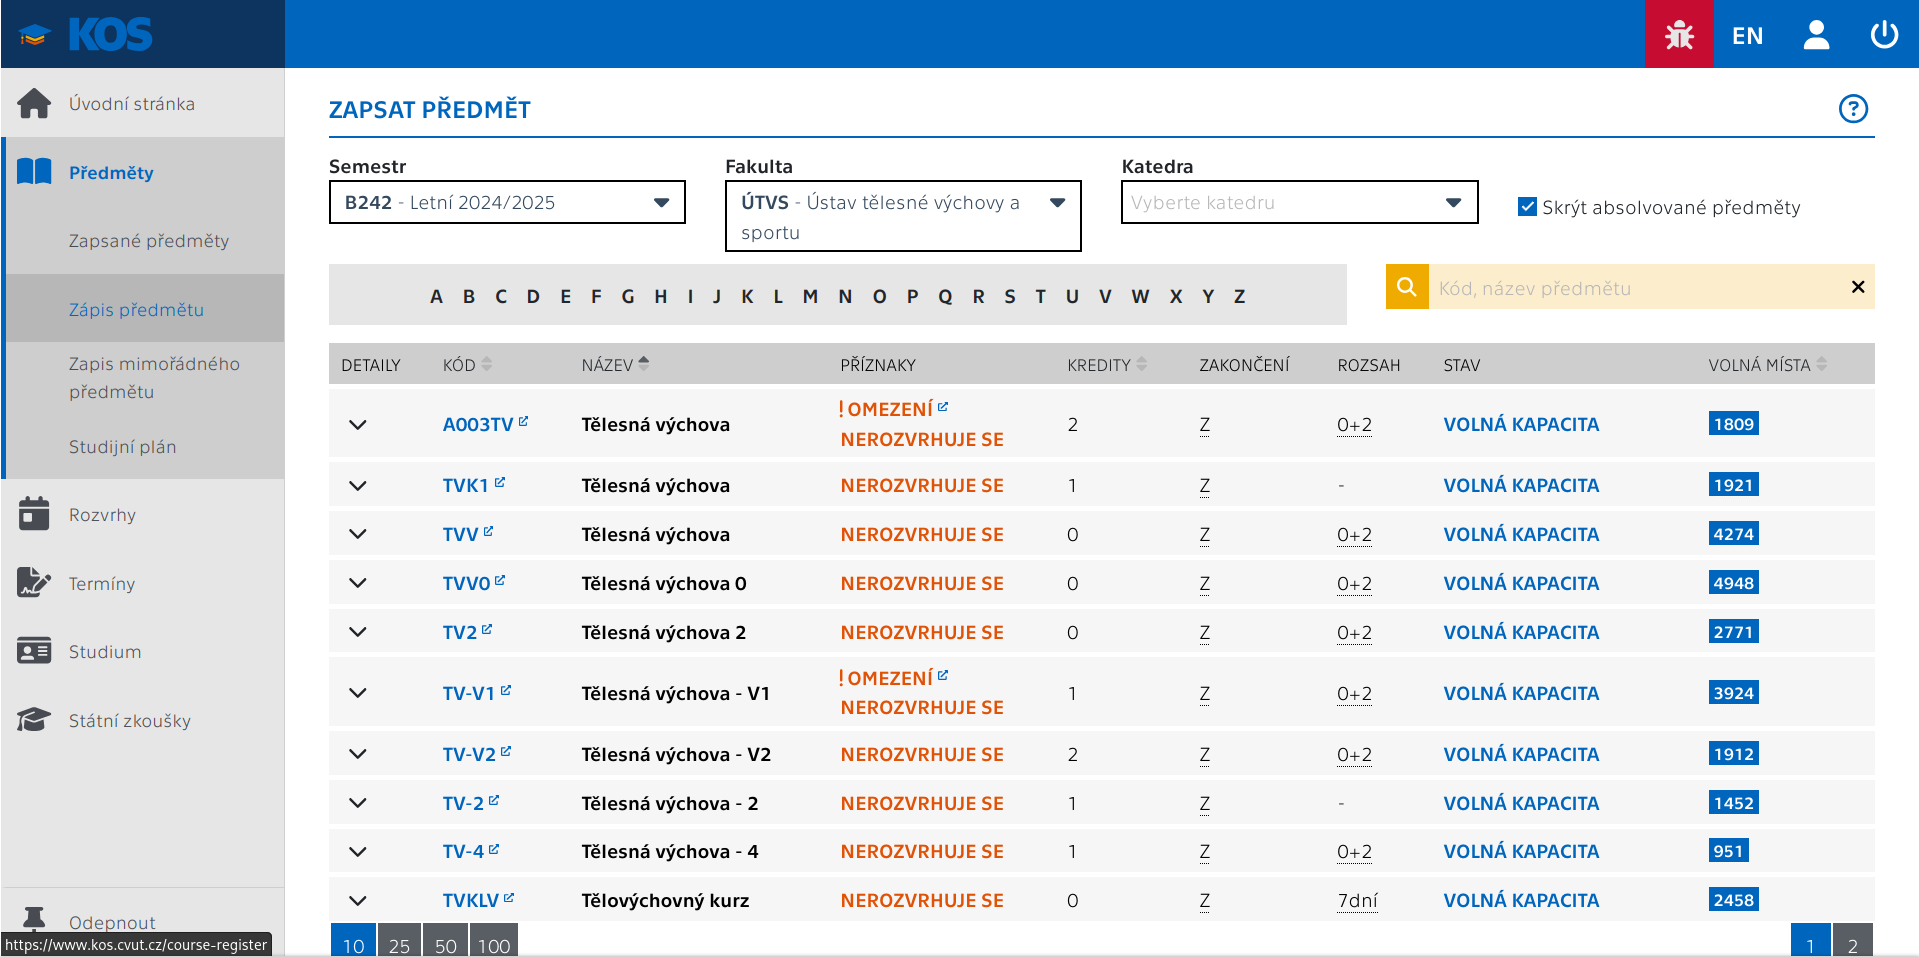The image size is (1919, 957).
Task: Click NEROZVRHUJE SE in TVV0 row
Action: (x=921, y=583)
